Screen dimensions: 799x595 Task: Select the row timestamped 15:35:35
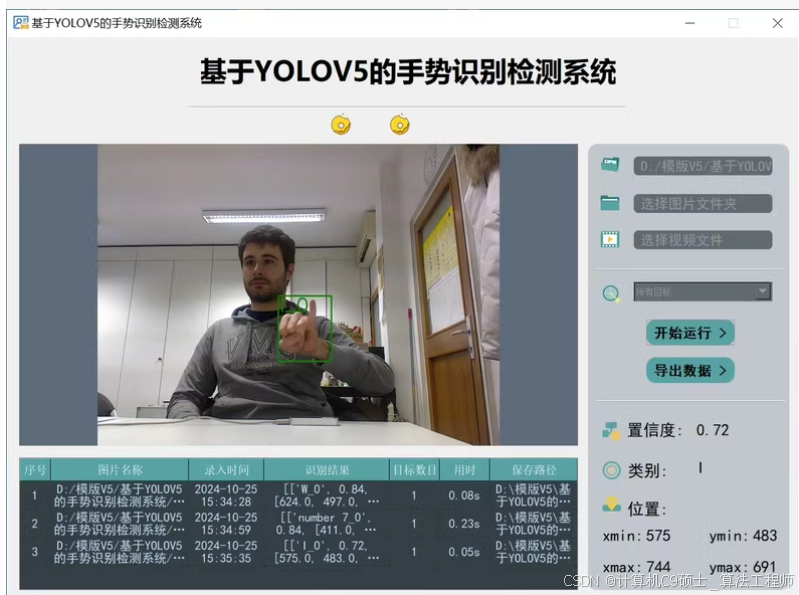pos(299,552)
